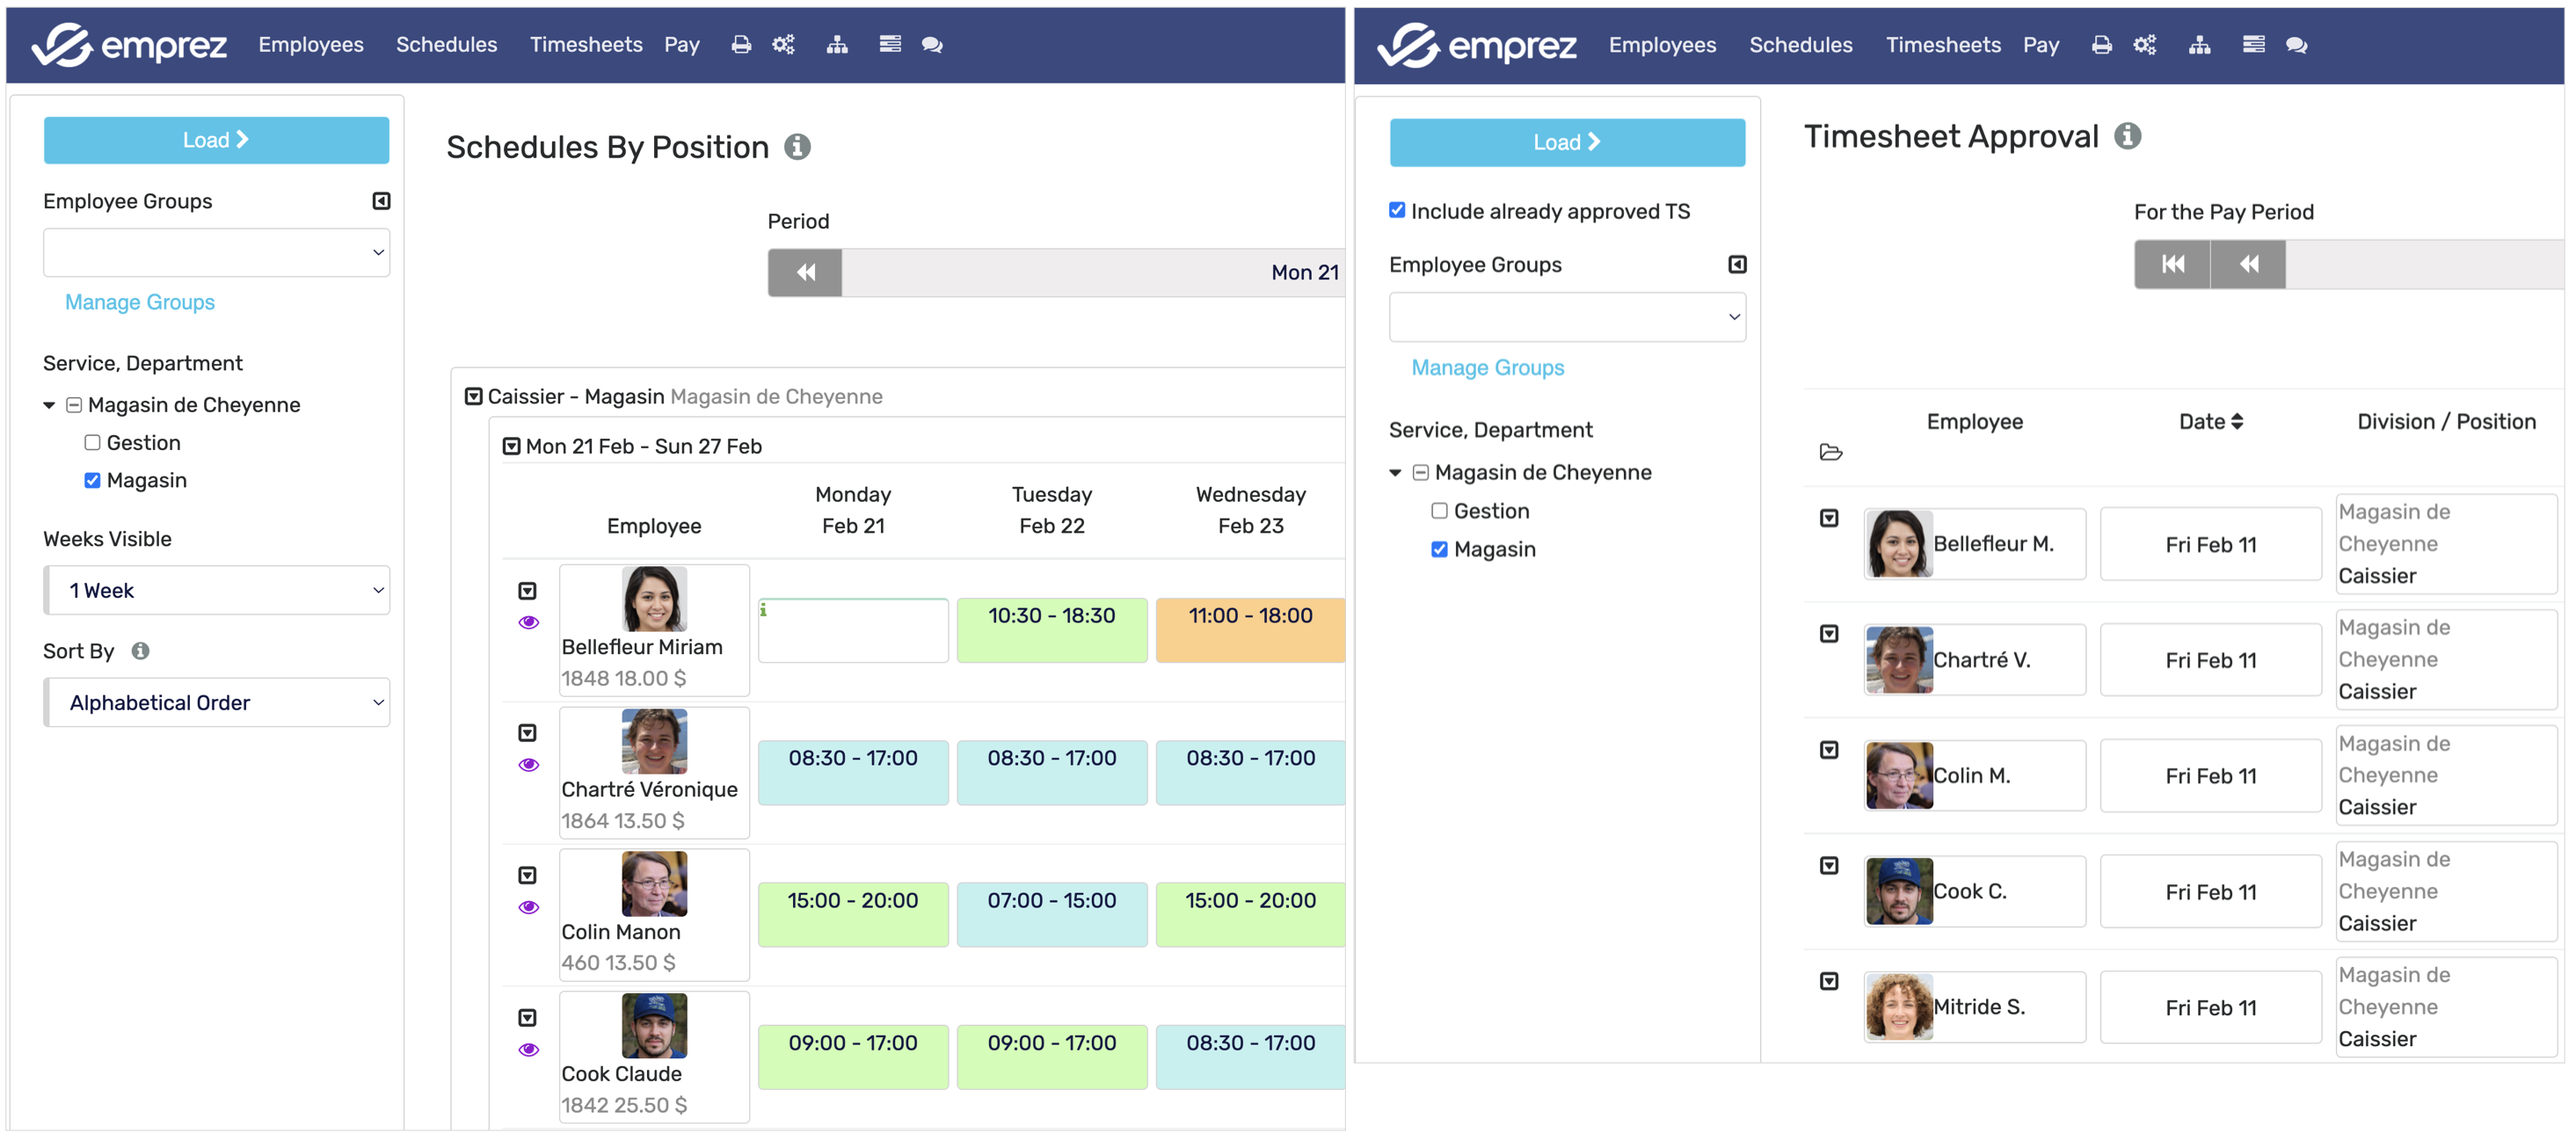
Task: Collapse the Caissier - Magasin section
Action: [x=474, y=397]
